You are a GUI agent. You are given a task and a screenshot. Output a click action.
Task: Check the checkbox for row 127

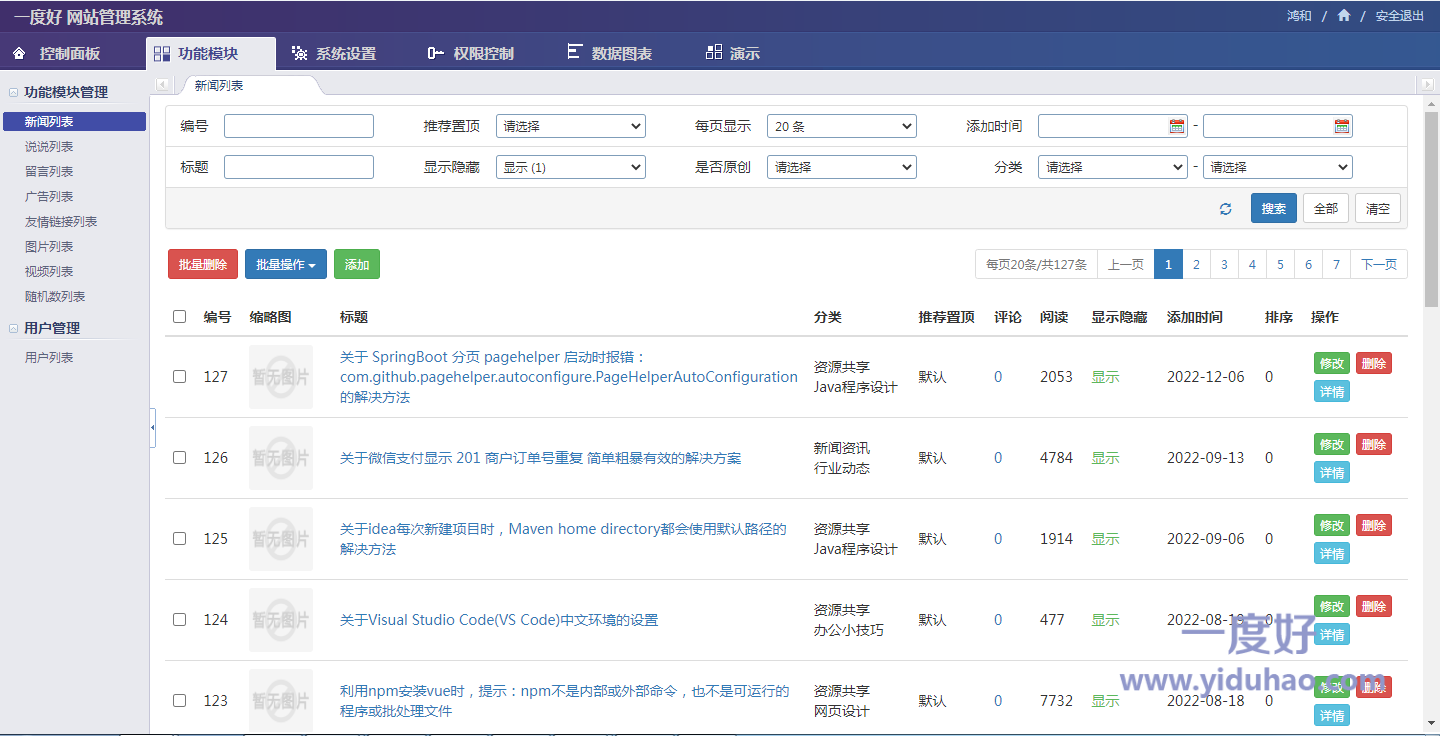tap(180, 377)
